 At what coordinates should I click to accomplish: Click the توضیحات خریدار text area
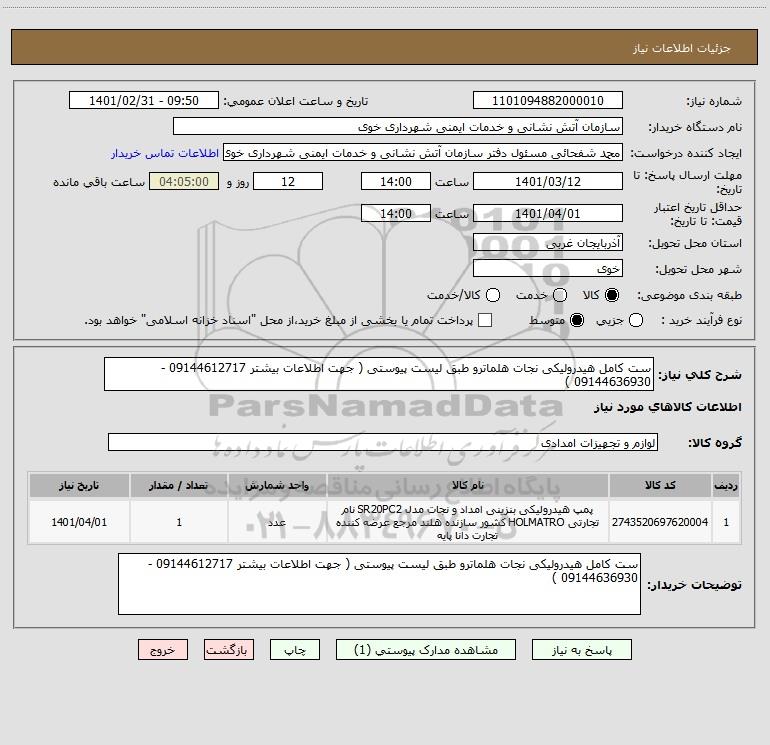click(x=379, y=584)
